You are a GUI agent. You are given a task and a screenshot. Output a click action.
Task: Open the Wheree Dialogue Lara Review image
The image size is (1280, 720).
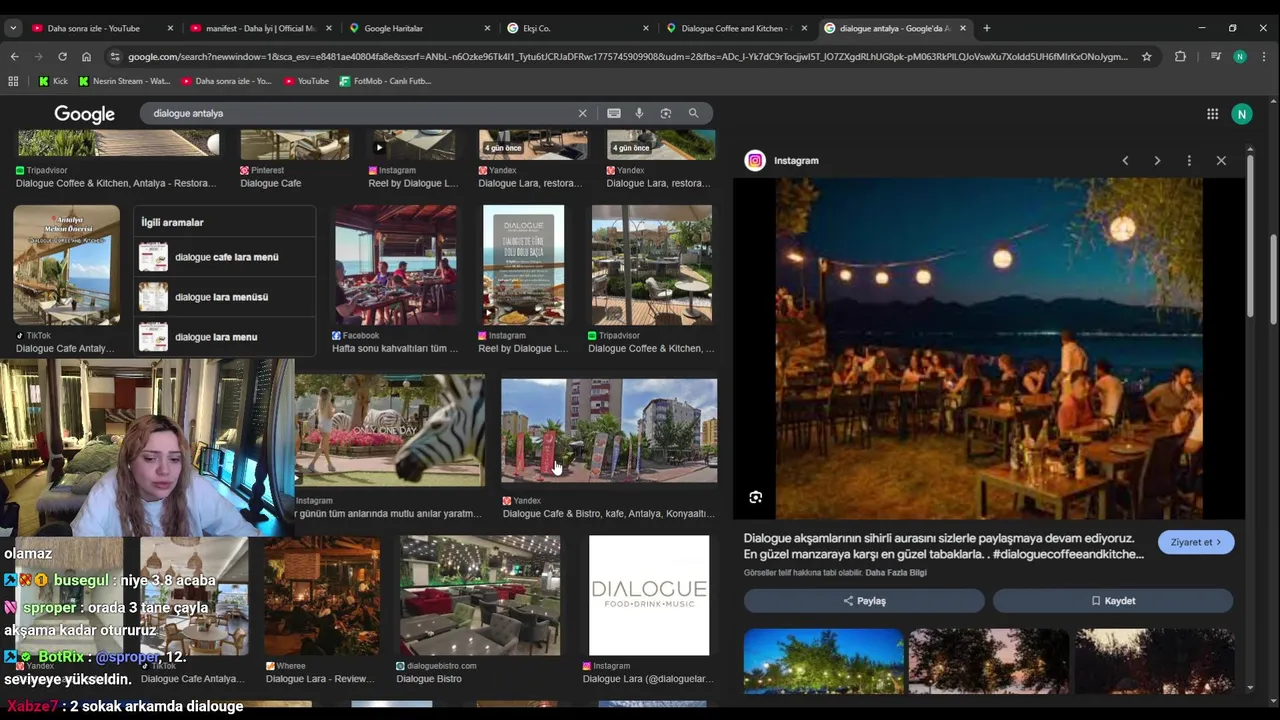pyautogui.click(x=322, y=595)
